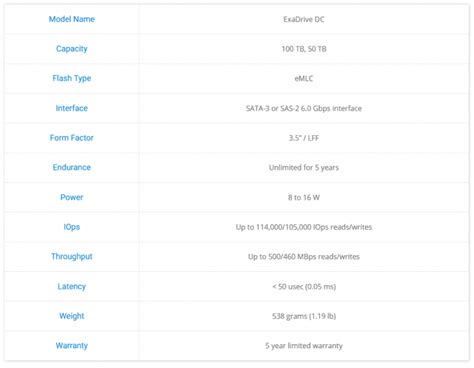The height and width of the screenshot is (368, 474).
Task: Click the Flash Type label
Action: tap(72, 79)
